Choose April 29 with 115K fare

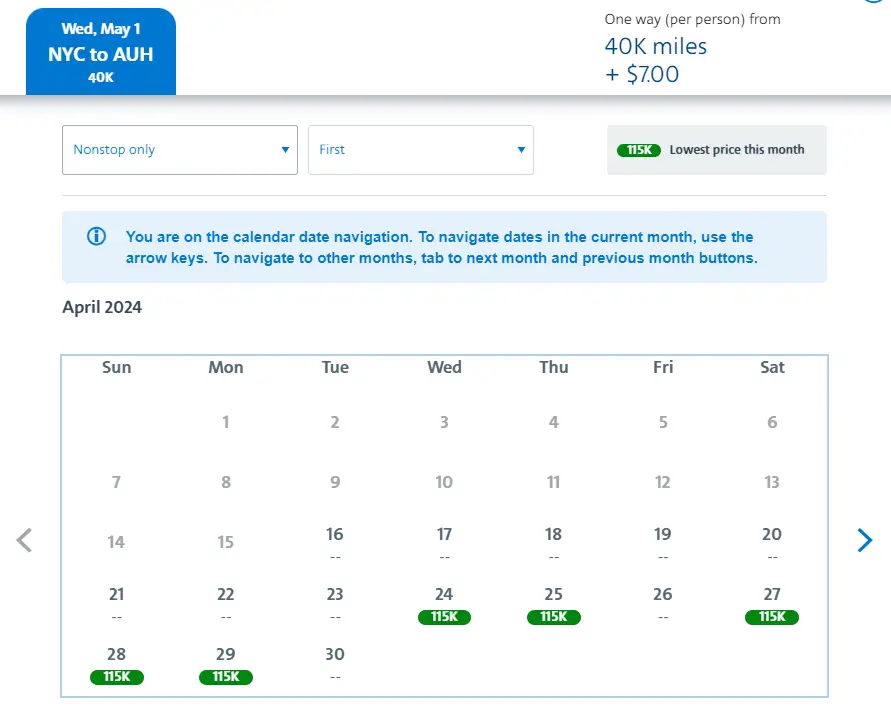tap(226, 664)
